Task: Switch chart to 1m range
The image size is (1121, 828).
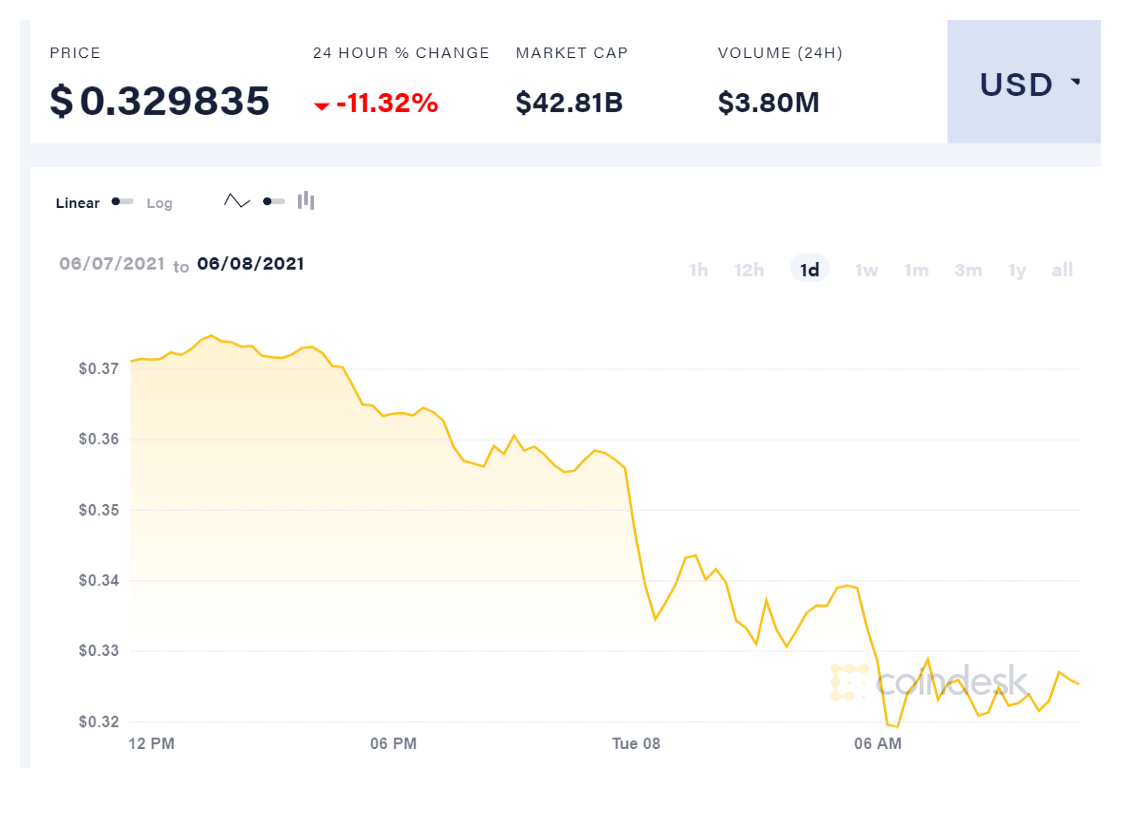Action: (x=916, y=270)
